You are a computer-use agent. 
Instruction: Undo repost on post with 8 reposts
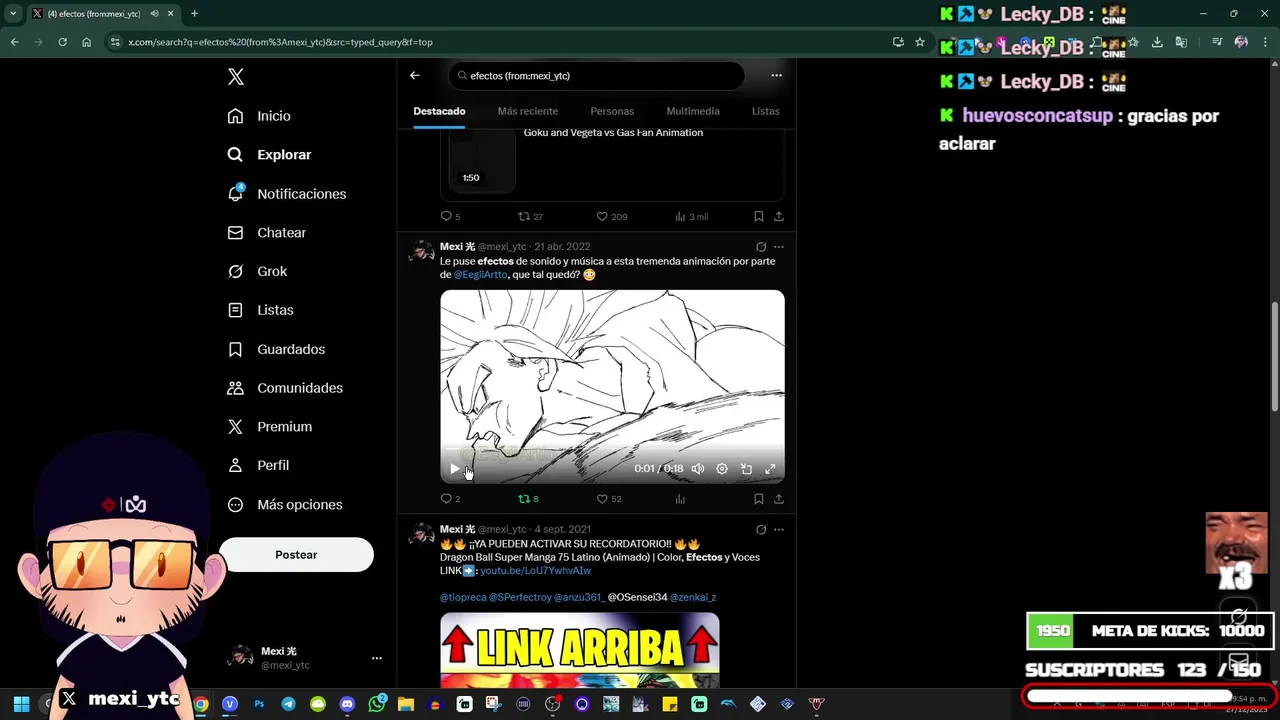click(529, 499)
